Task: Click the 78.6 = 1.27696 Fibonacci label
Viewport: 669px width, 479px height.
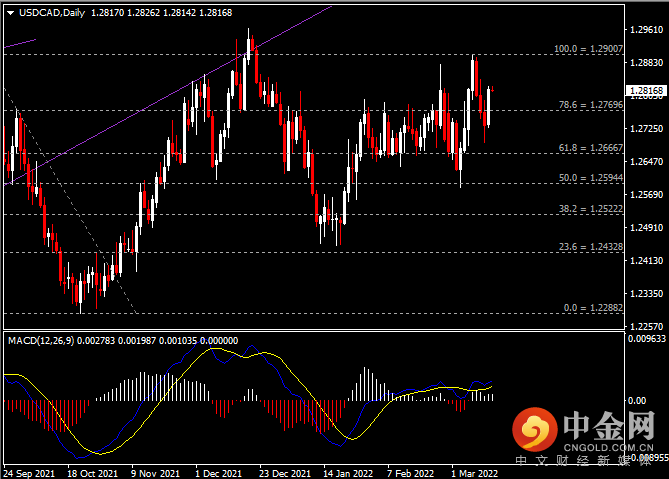Action: pyautogui.click(x=591, y=105)
